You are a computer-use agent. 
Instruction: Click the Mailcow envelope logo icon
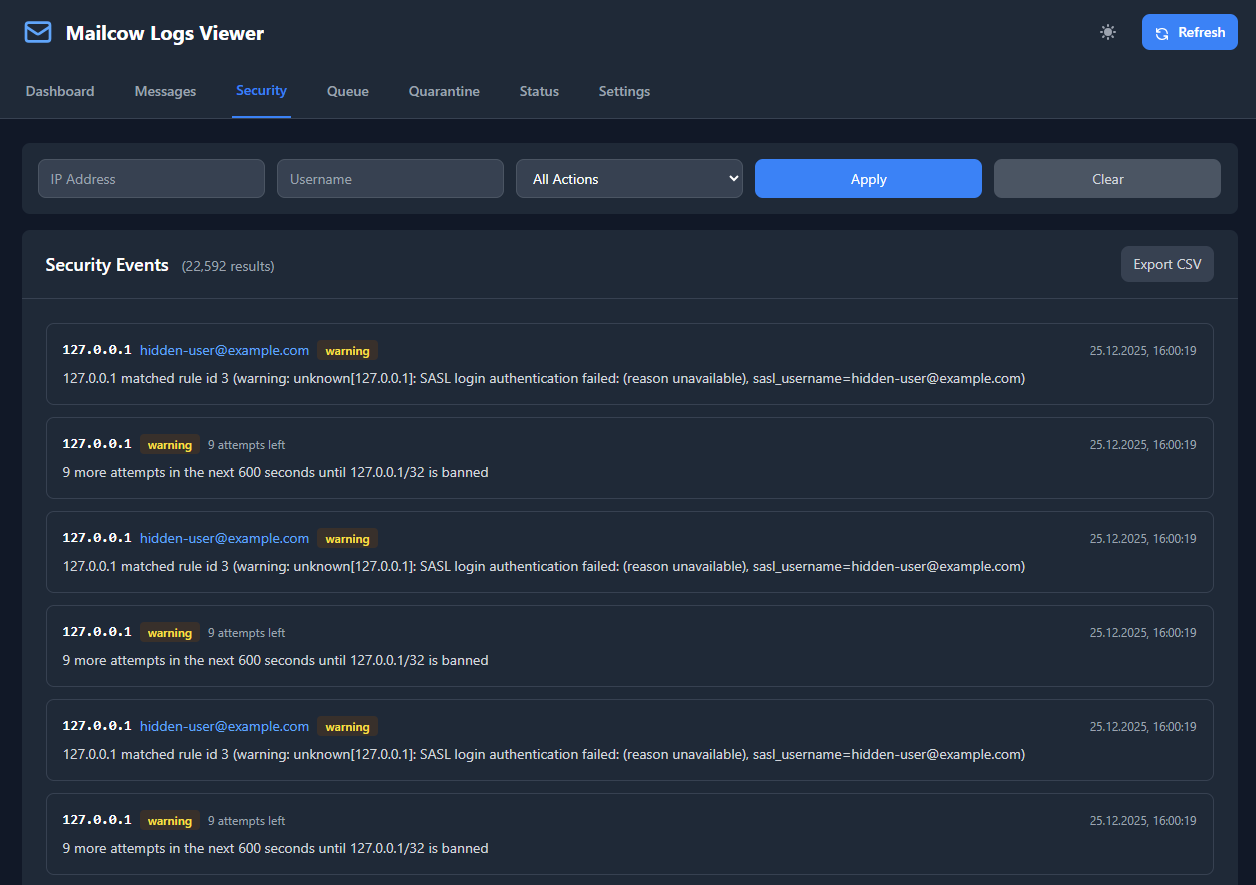(x=38, y=33)
